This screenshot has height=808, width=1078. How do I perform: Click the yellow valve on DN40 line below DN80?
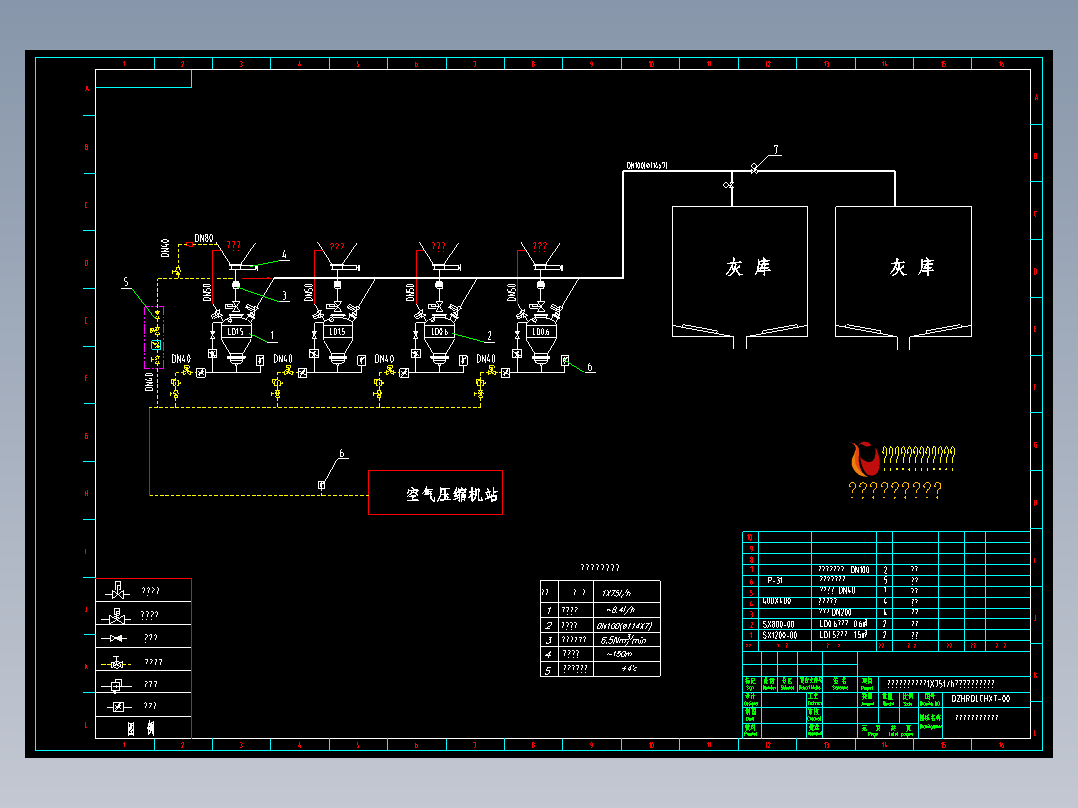point(177,272)
